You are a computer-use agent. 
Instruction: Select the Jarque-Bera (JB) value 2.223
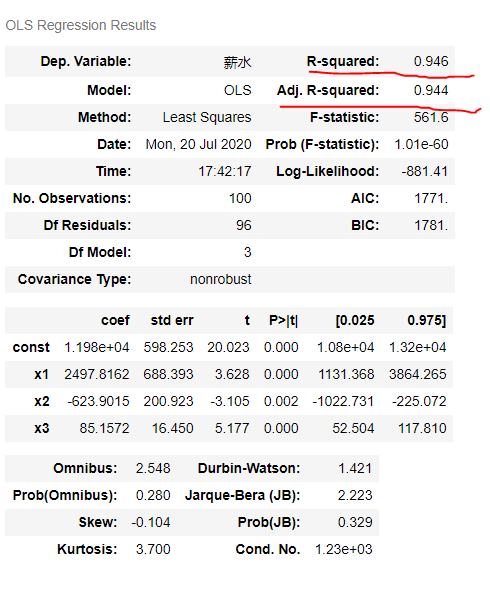[355, 495]
